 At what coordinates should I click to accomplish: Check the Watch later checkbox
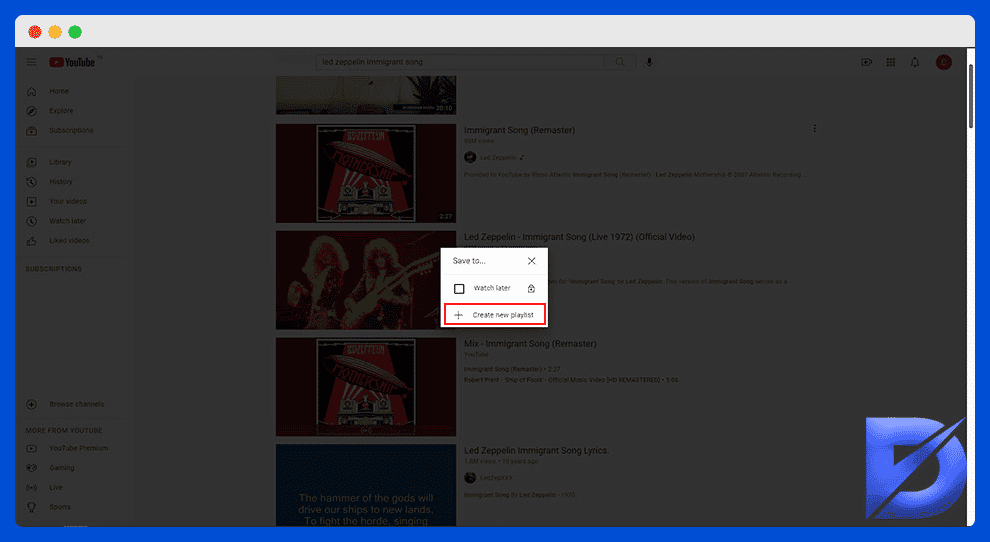(459, 289)
